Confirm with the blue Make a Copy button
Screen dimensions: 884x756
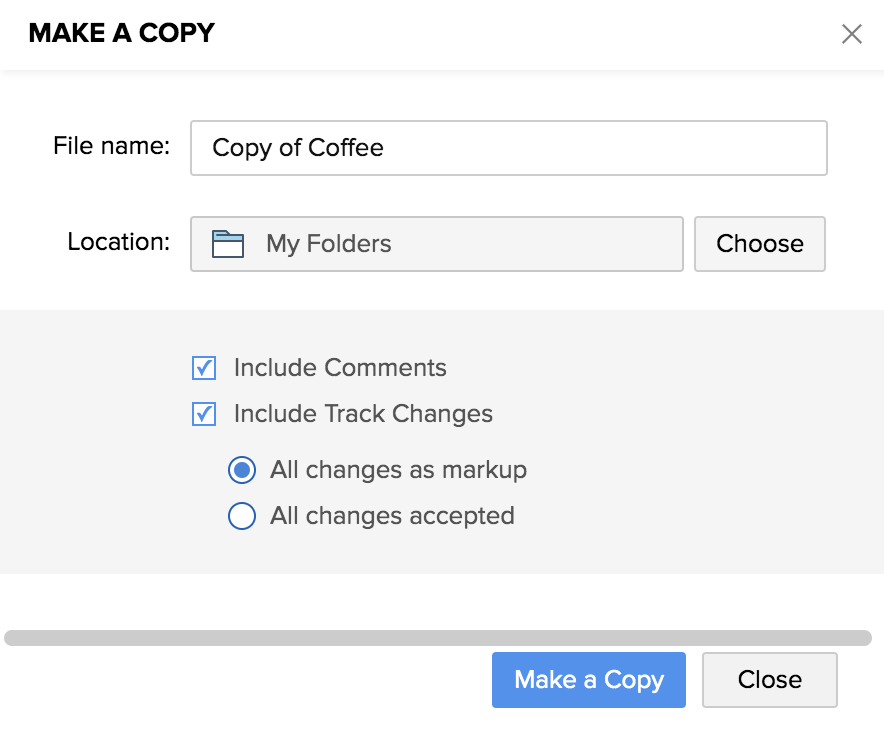(x=588, y=680)
